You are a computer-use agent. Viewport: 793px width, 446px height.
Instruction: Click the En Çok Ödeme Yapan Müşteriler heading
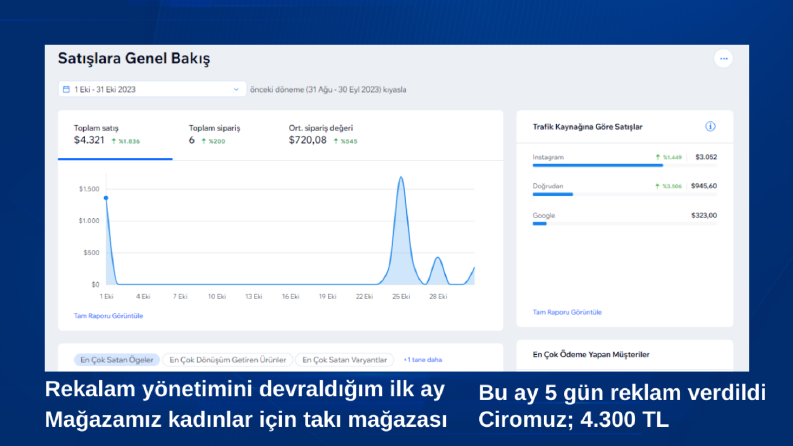(x=591, y=354)
